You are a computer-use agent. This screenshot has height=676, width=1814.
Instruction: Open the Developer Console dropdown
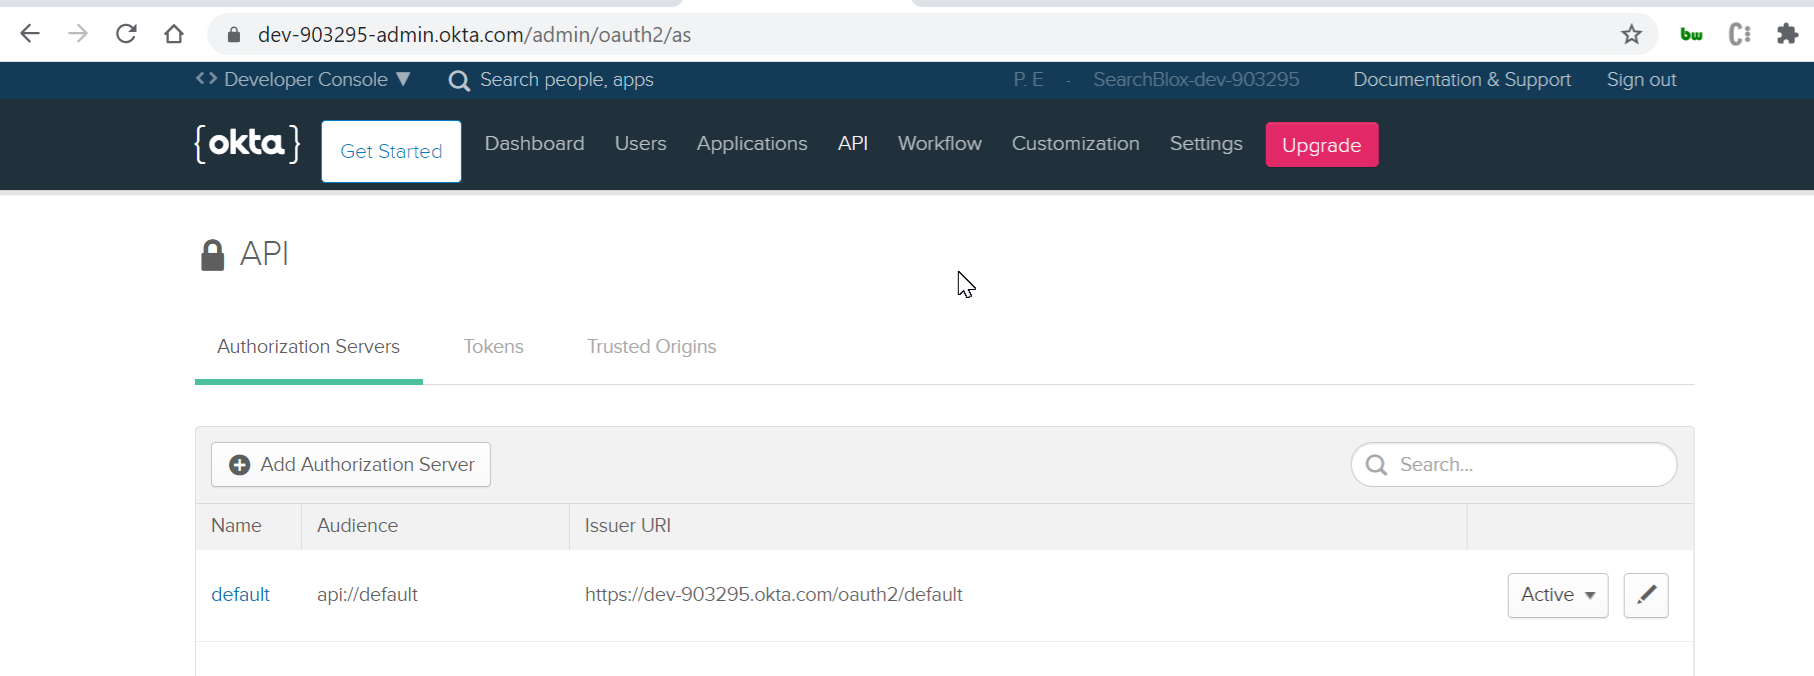tap(304, 80)
